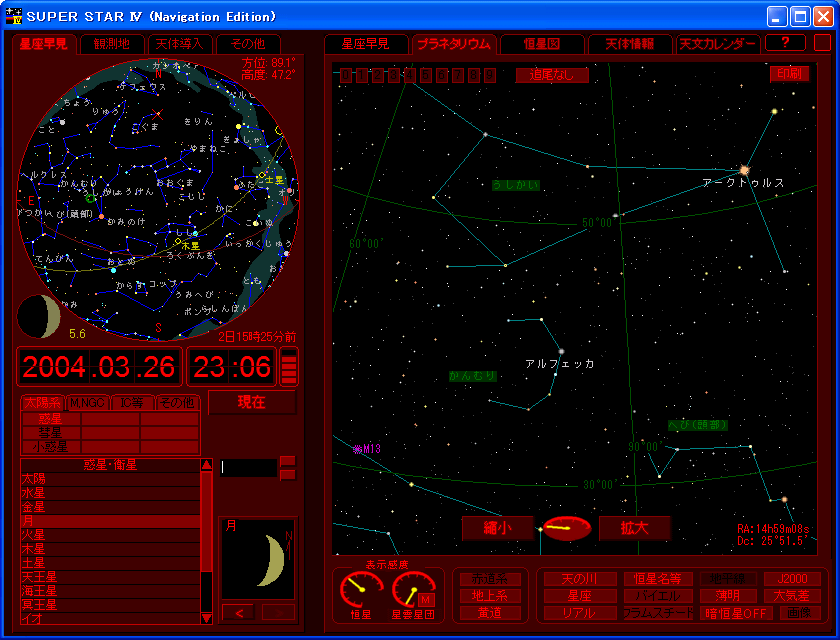Viewport: 840px width, 640px height.
Task: Adjust the 星雲星団 sensitivity dial
Action: pos(412,590)
